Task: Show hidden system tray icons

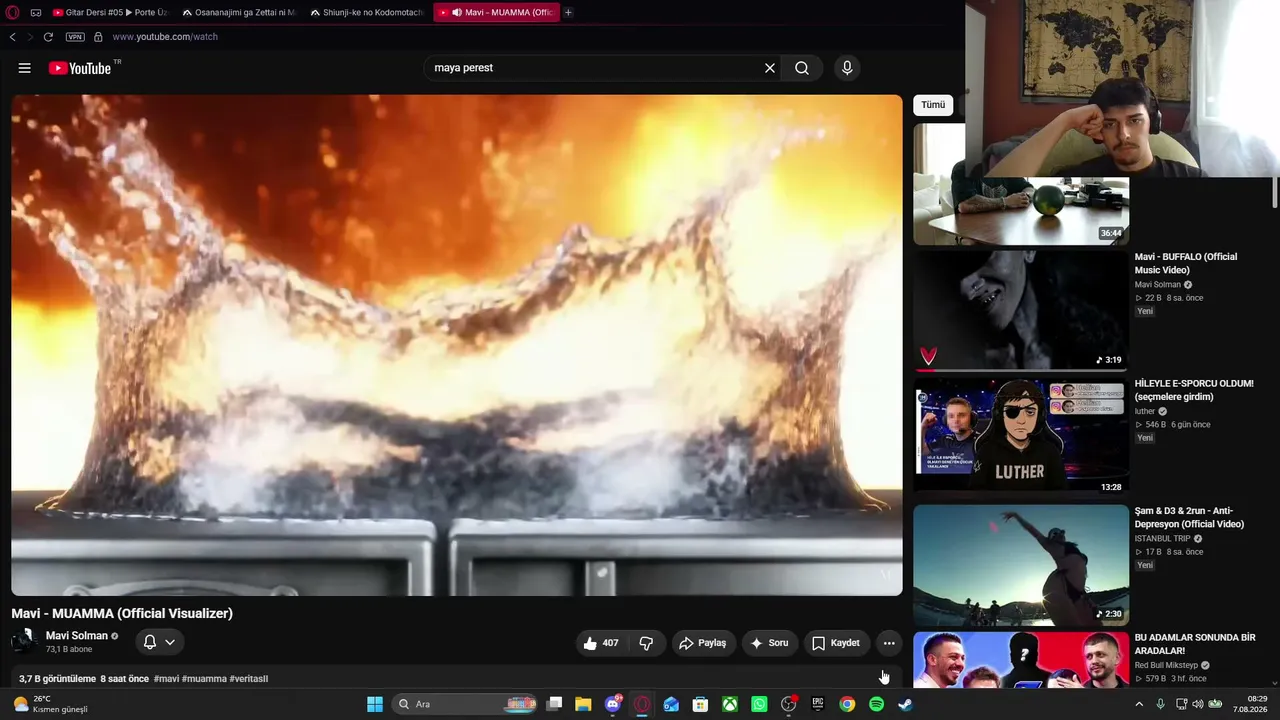Action: (1139, 704)
